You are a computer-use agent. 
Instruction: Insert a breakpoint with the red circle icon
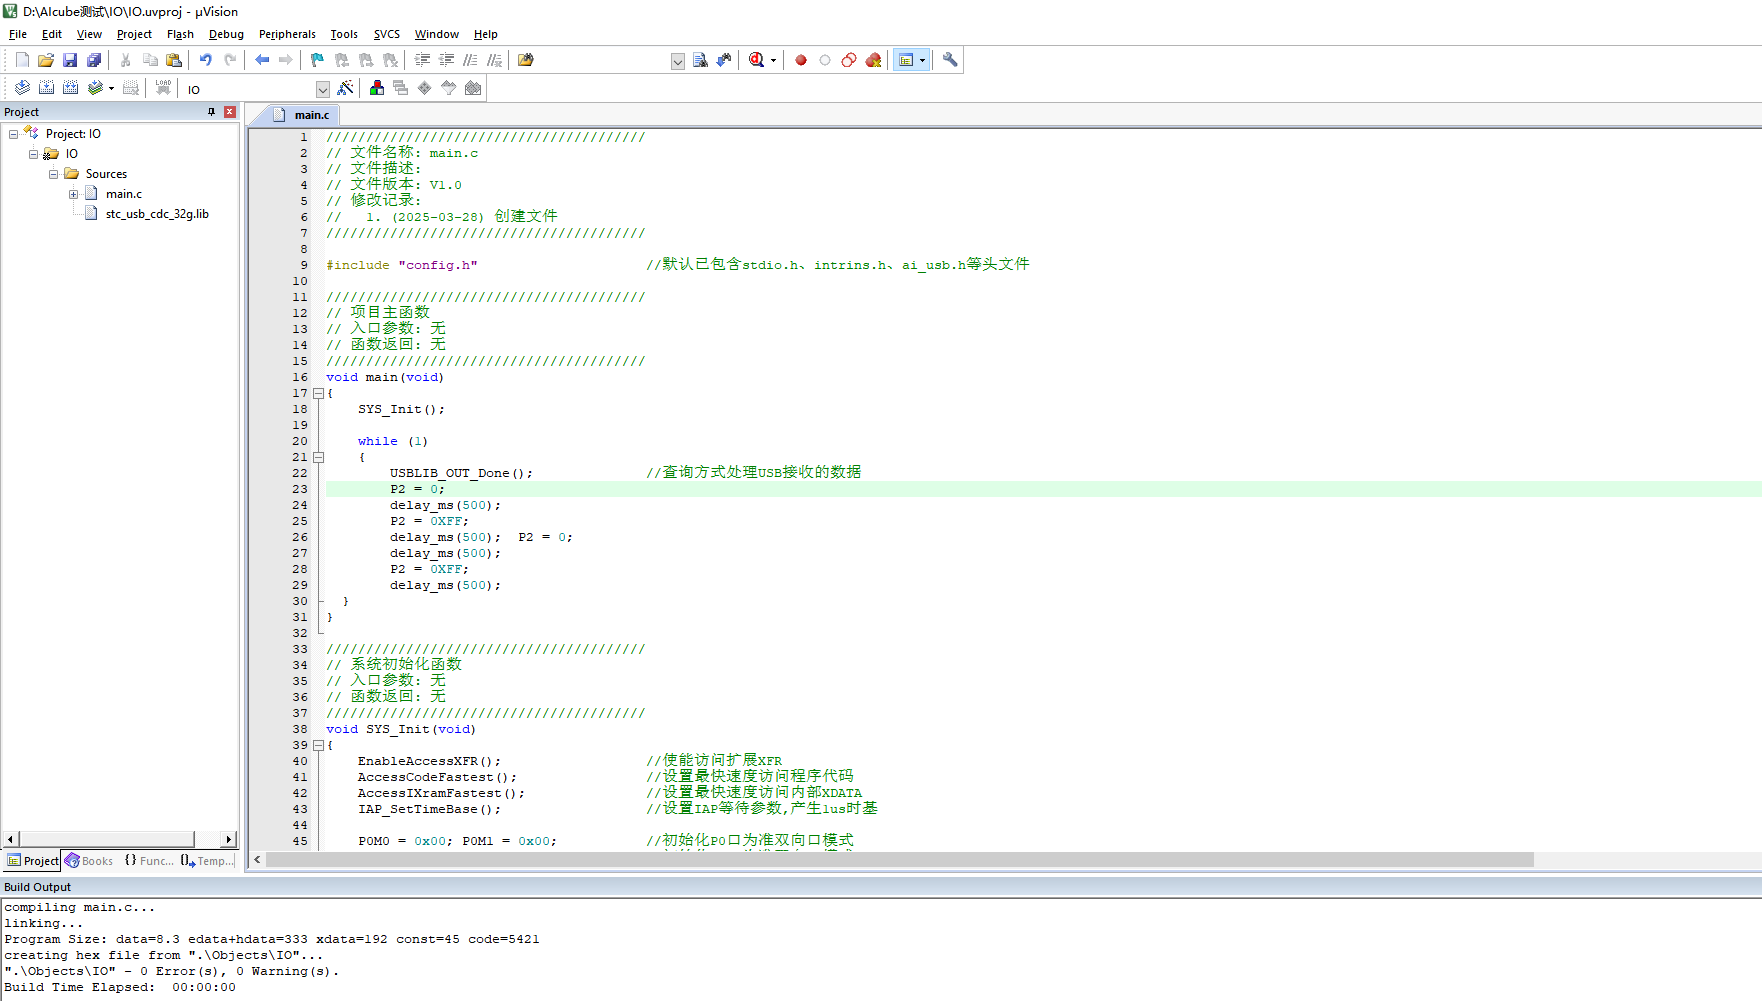801,60
